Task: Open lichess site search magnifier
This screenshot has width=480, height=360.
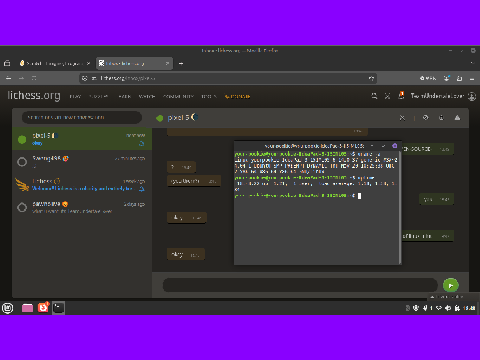Action: pyautogui.click(x=374, y=96)
